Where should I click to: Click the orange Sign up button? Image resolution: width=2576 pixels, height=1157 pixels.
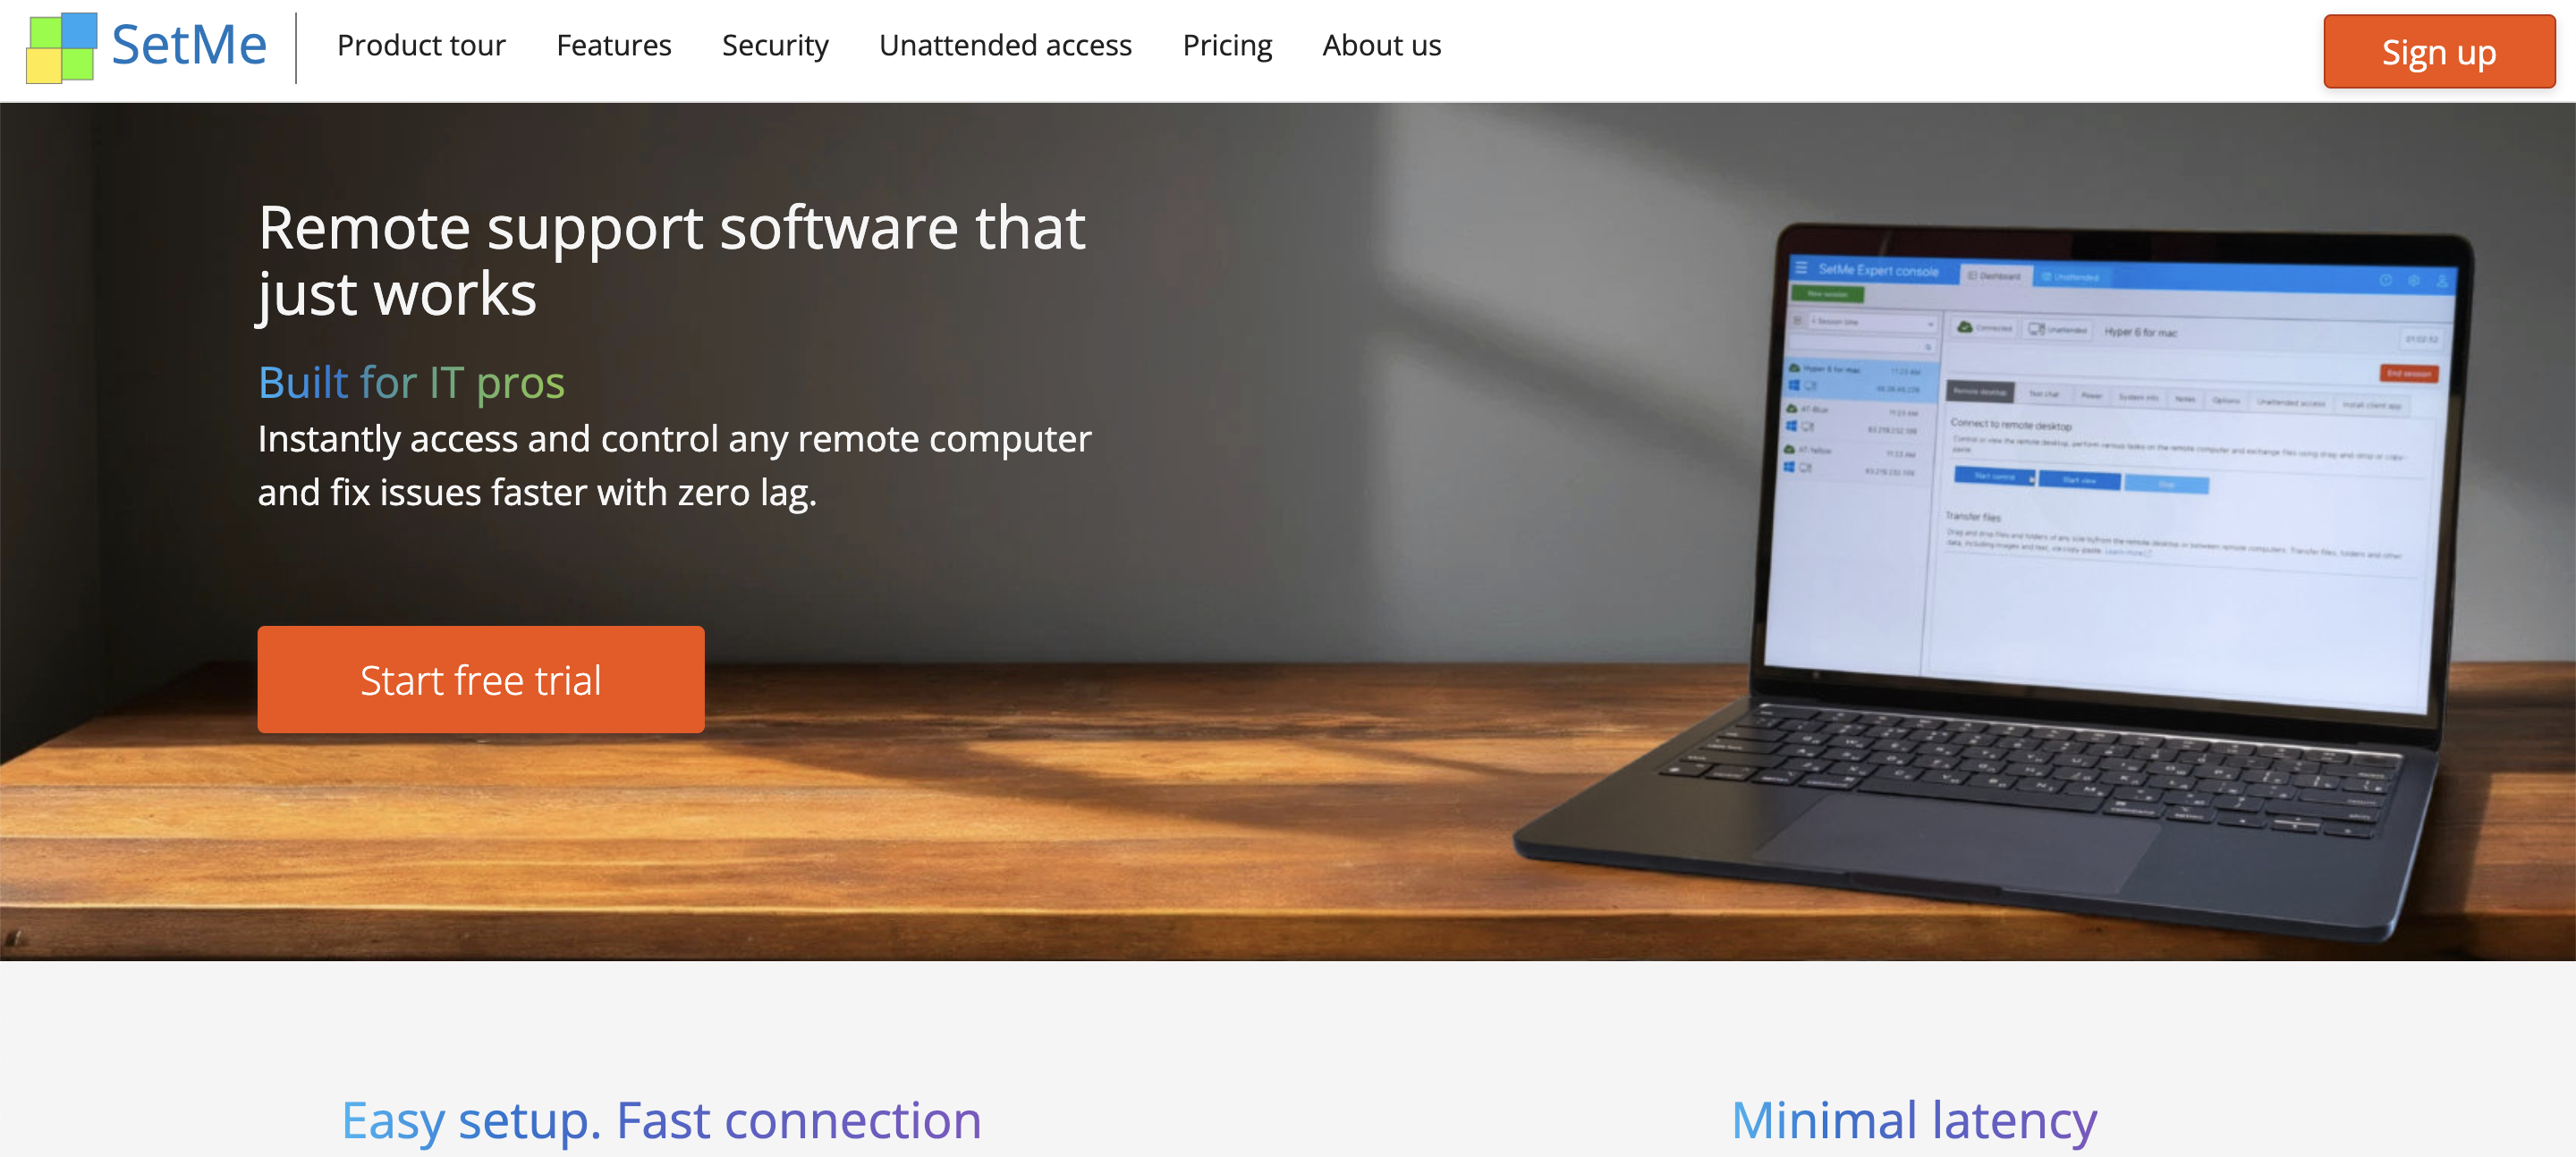[2438, 52]
